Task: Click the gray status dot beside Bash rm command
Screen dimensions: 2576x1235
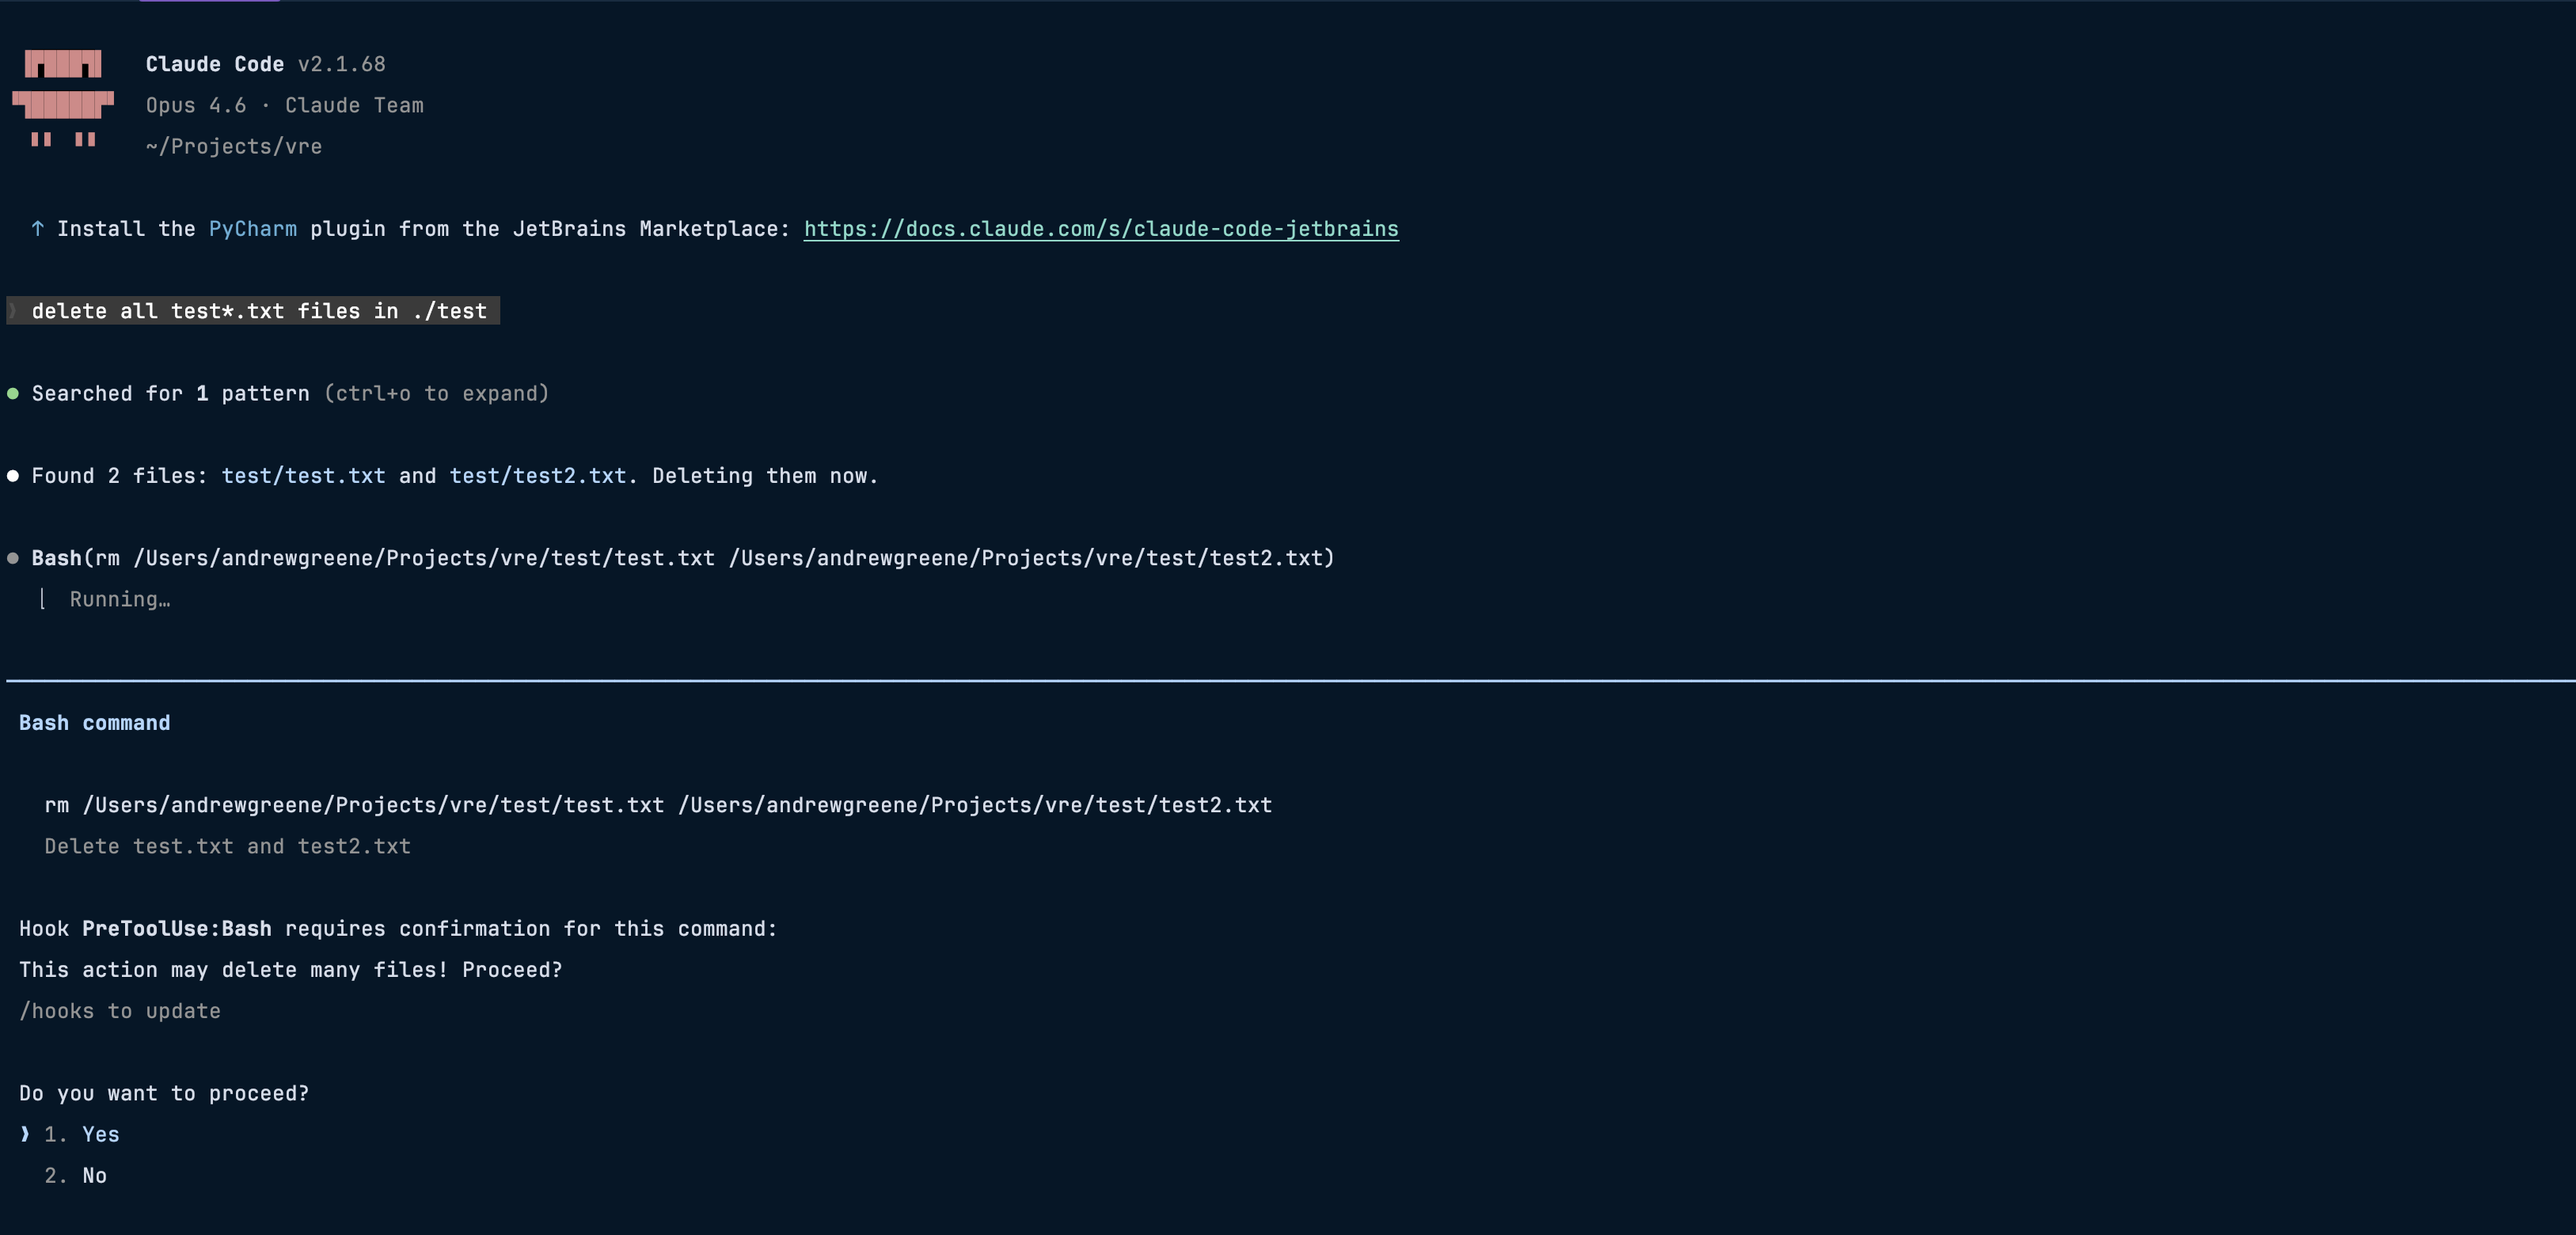Action: (13, 558)
